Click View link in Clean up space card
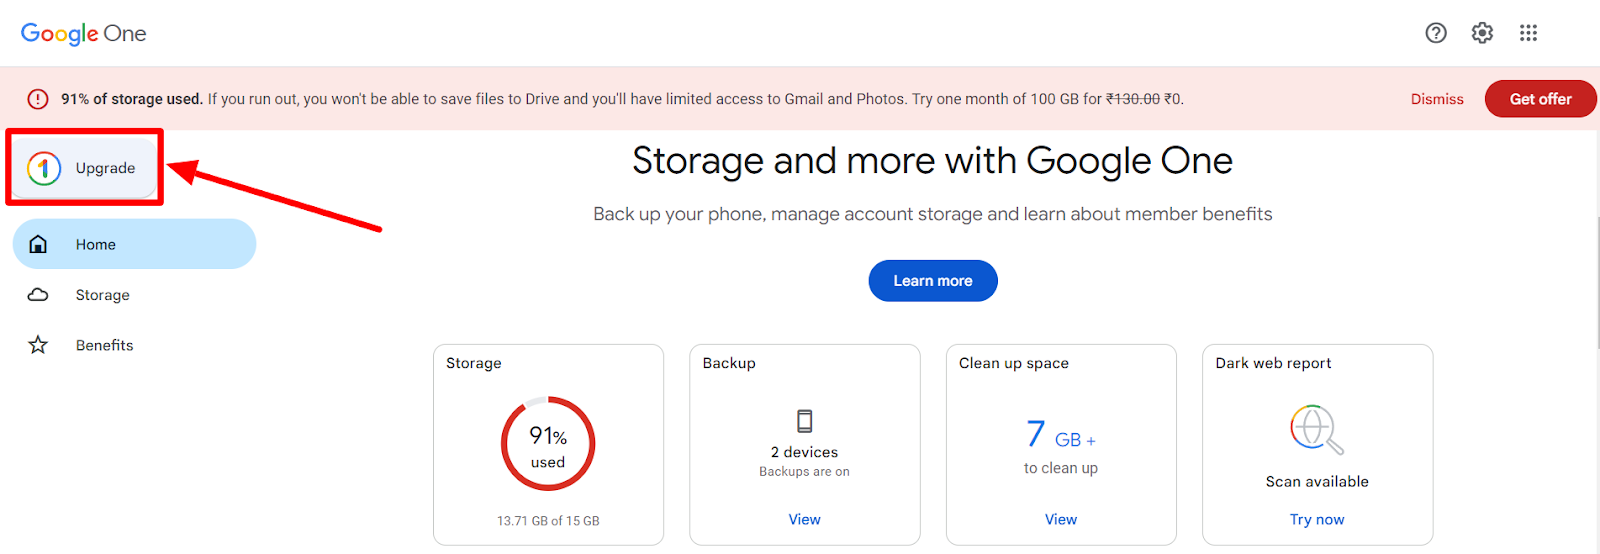 point(1061,519)
